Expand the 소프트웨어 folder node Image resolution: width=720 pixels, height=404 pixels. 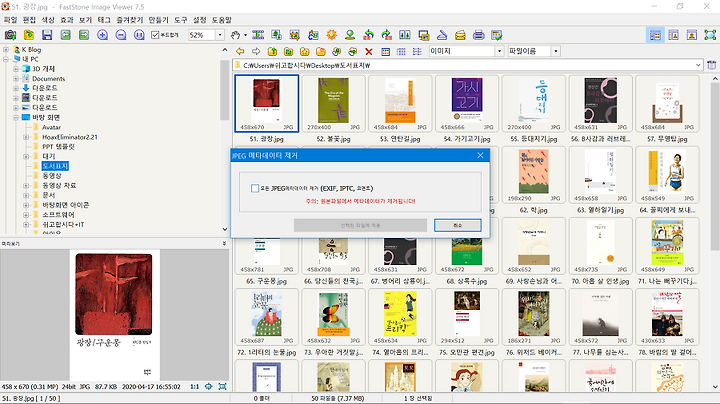click(26, 214)
